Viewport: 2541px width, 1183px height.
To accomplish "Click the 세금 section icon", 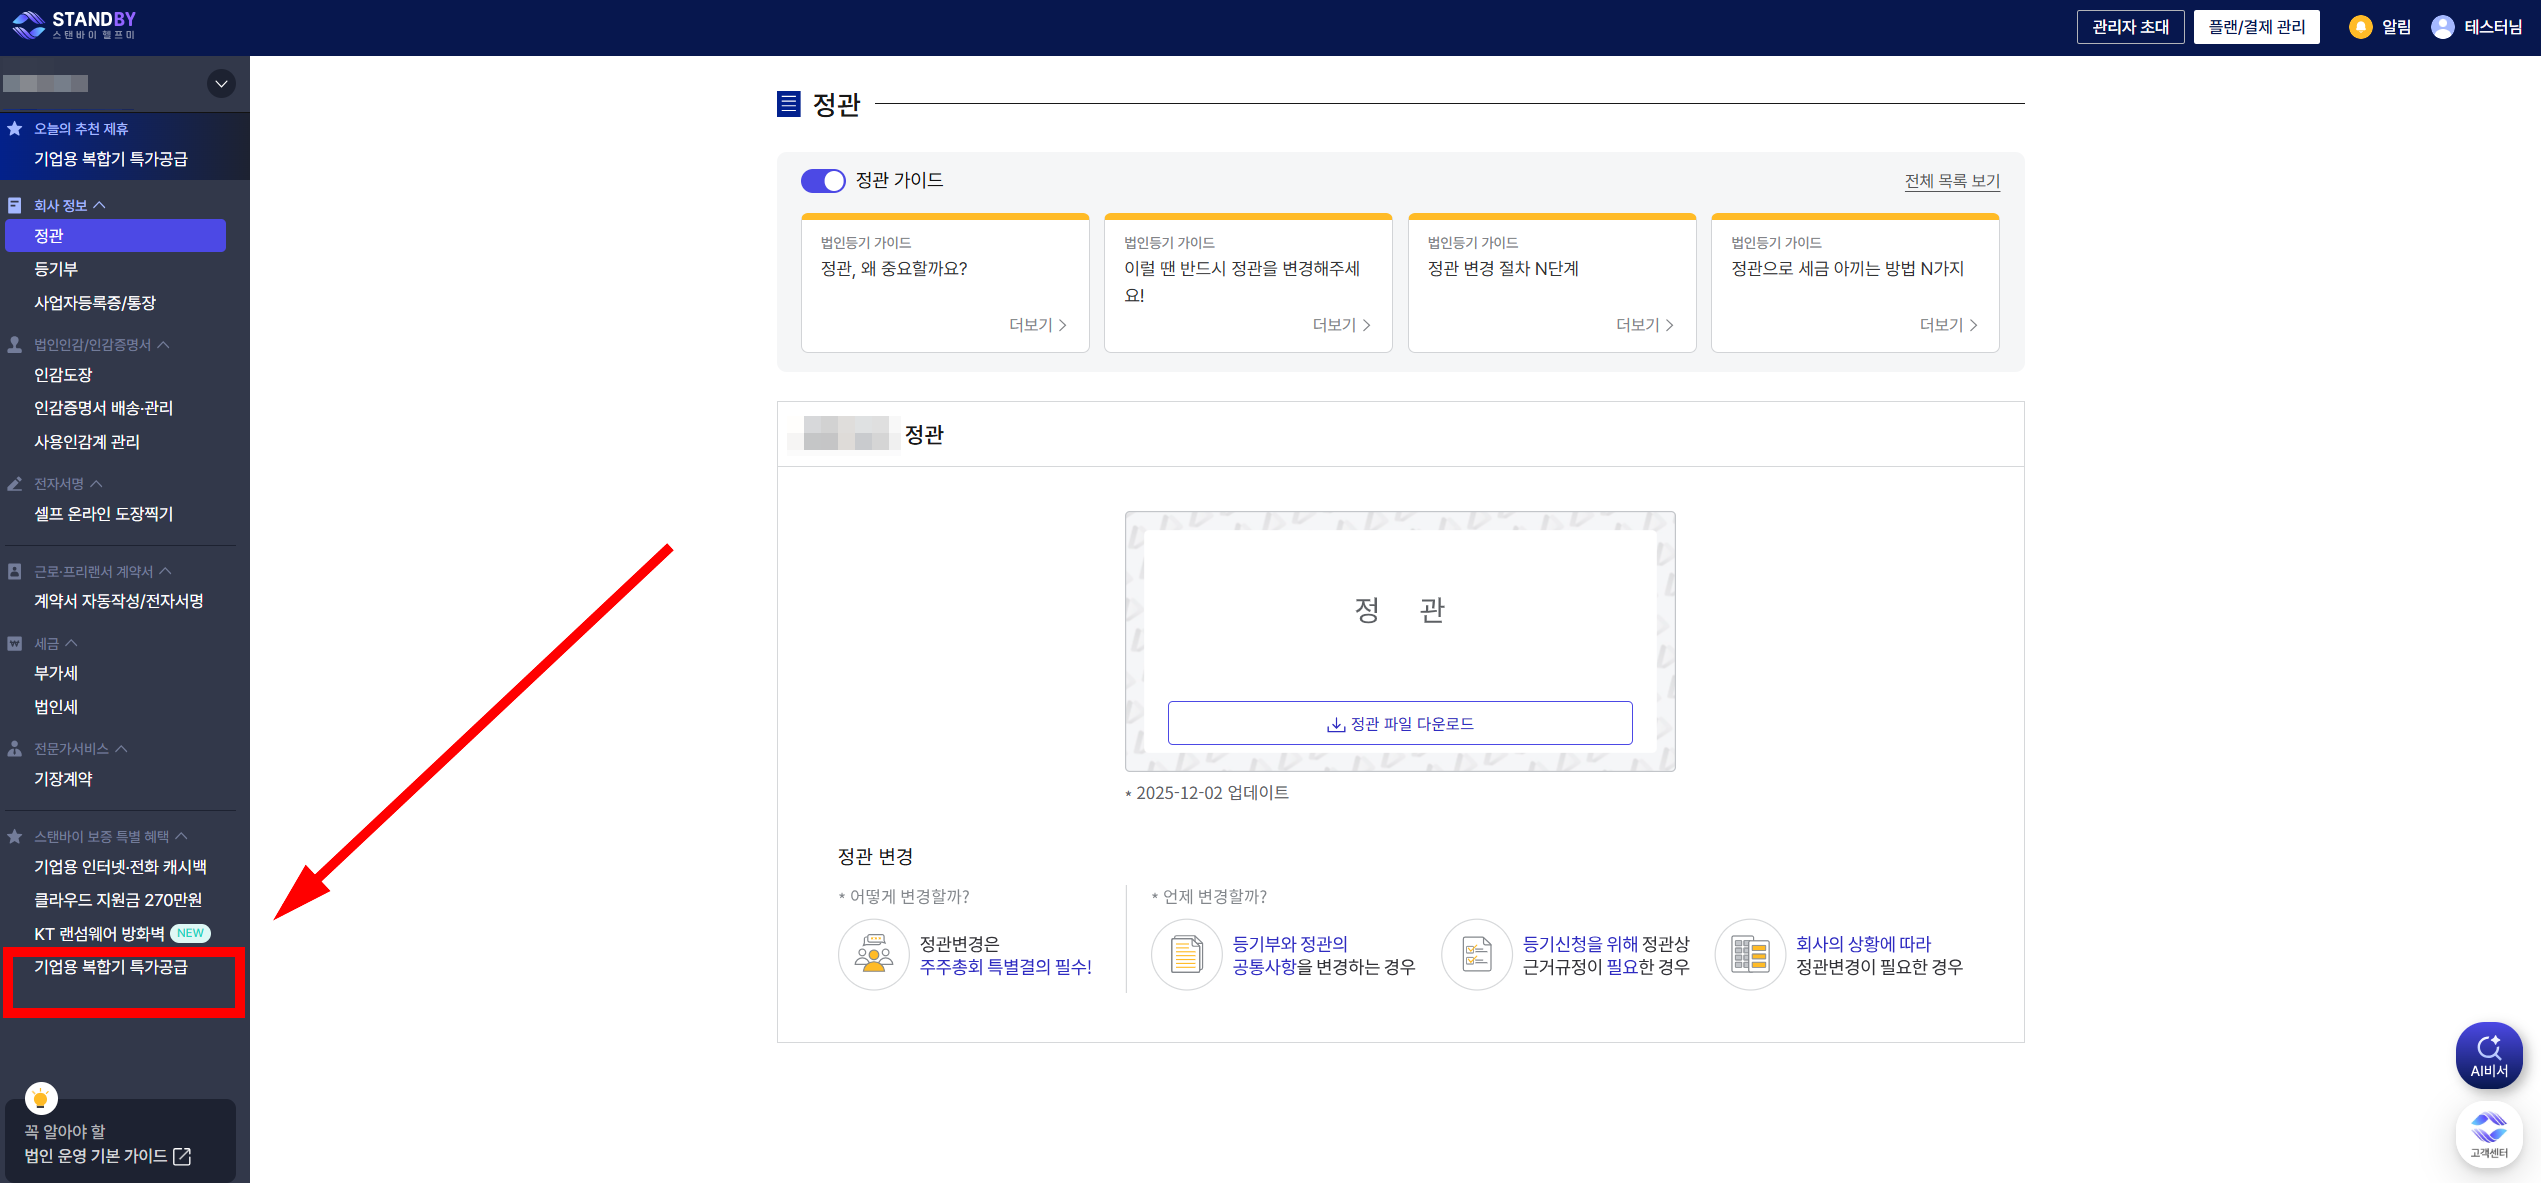I will tap(14, 642).
